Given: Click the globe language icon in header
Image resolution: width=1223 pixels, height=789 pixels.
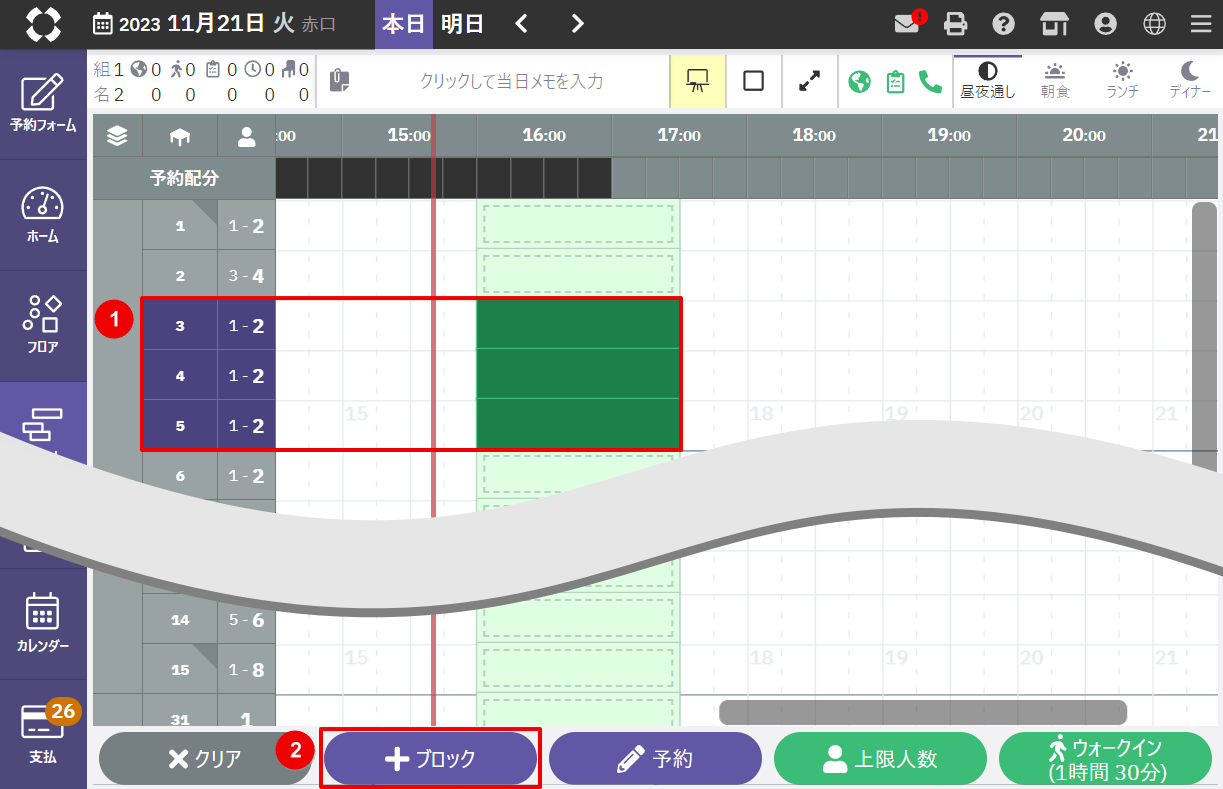Looking at the screenshot, I should click(1154, 24).
